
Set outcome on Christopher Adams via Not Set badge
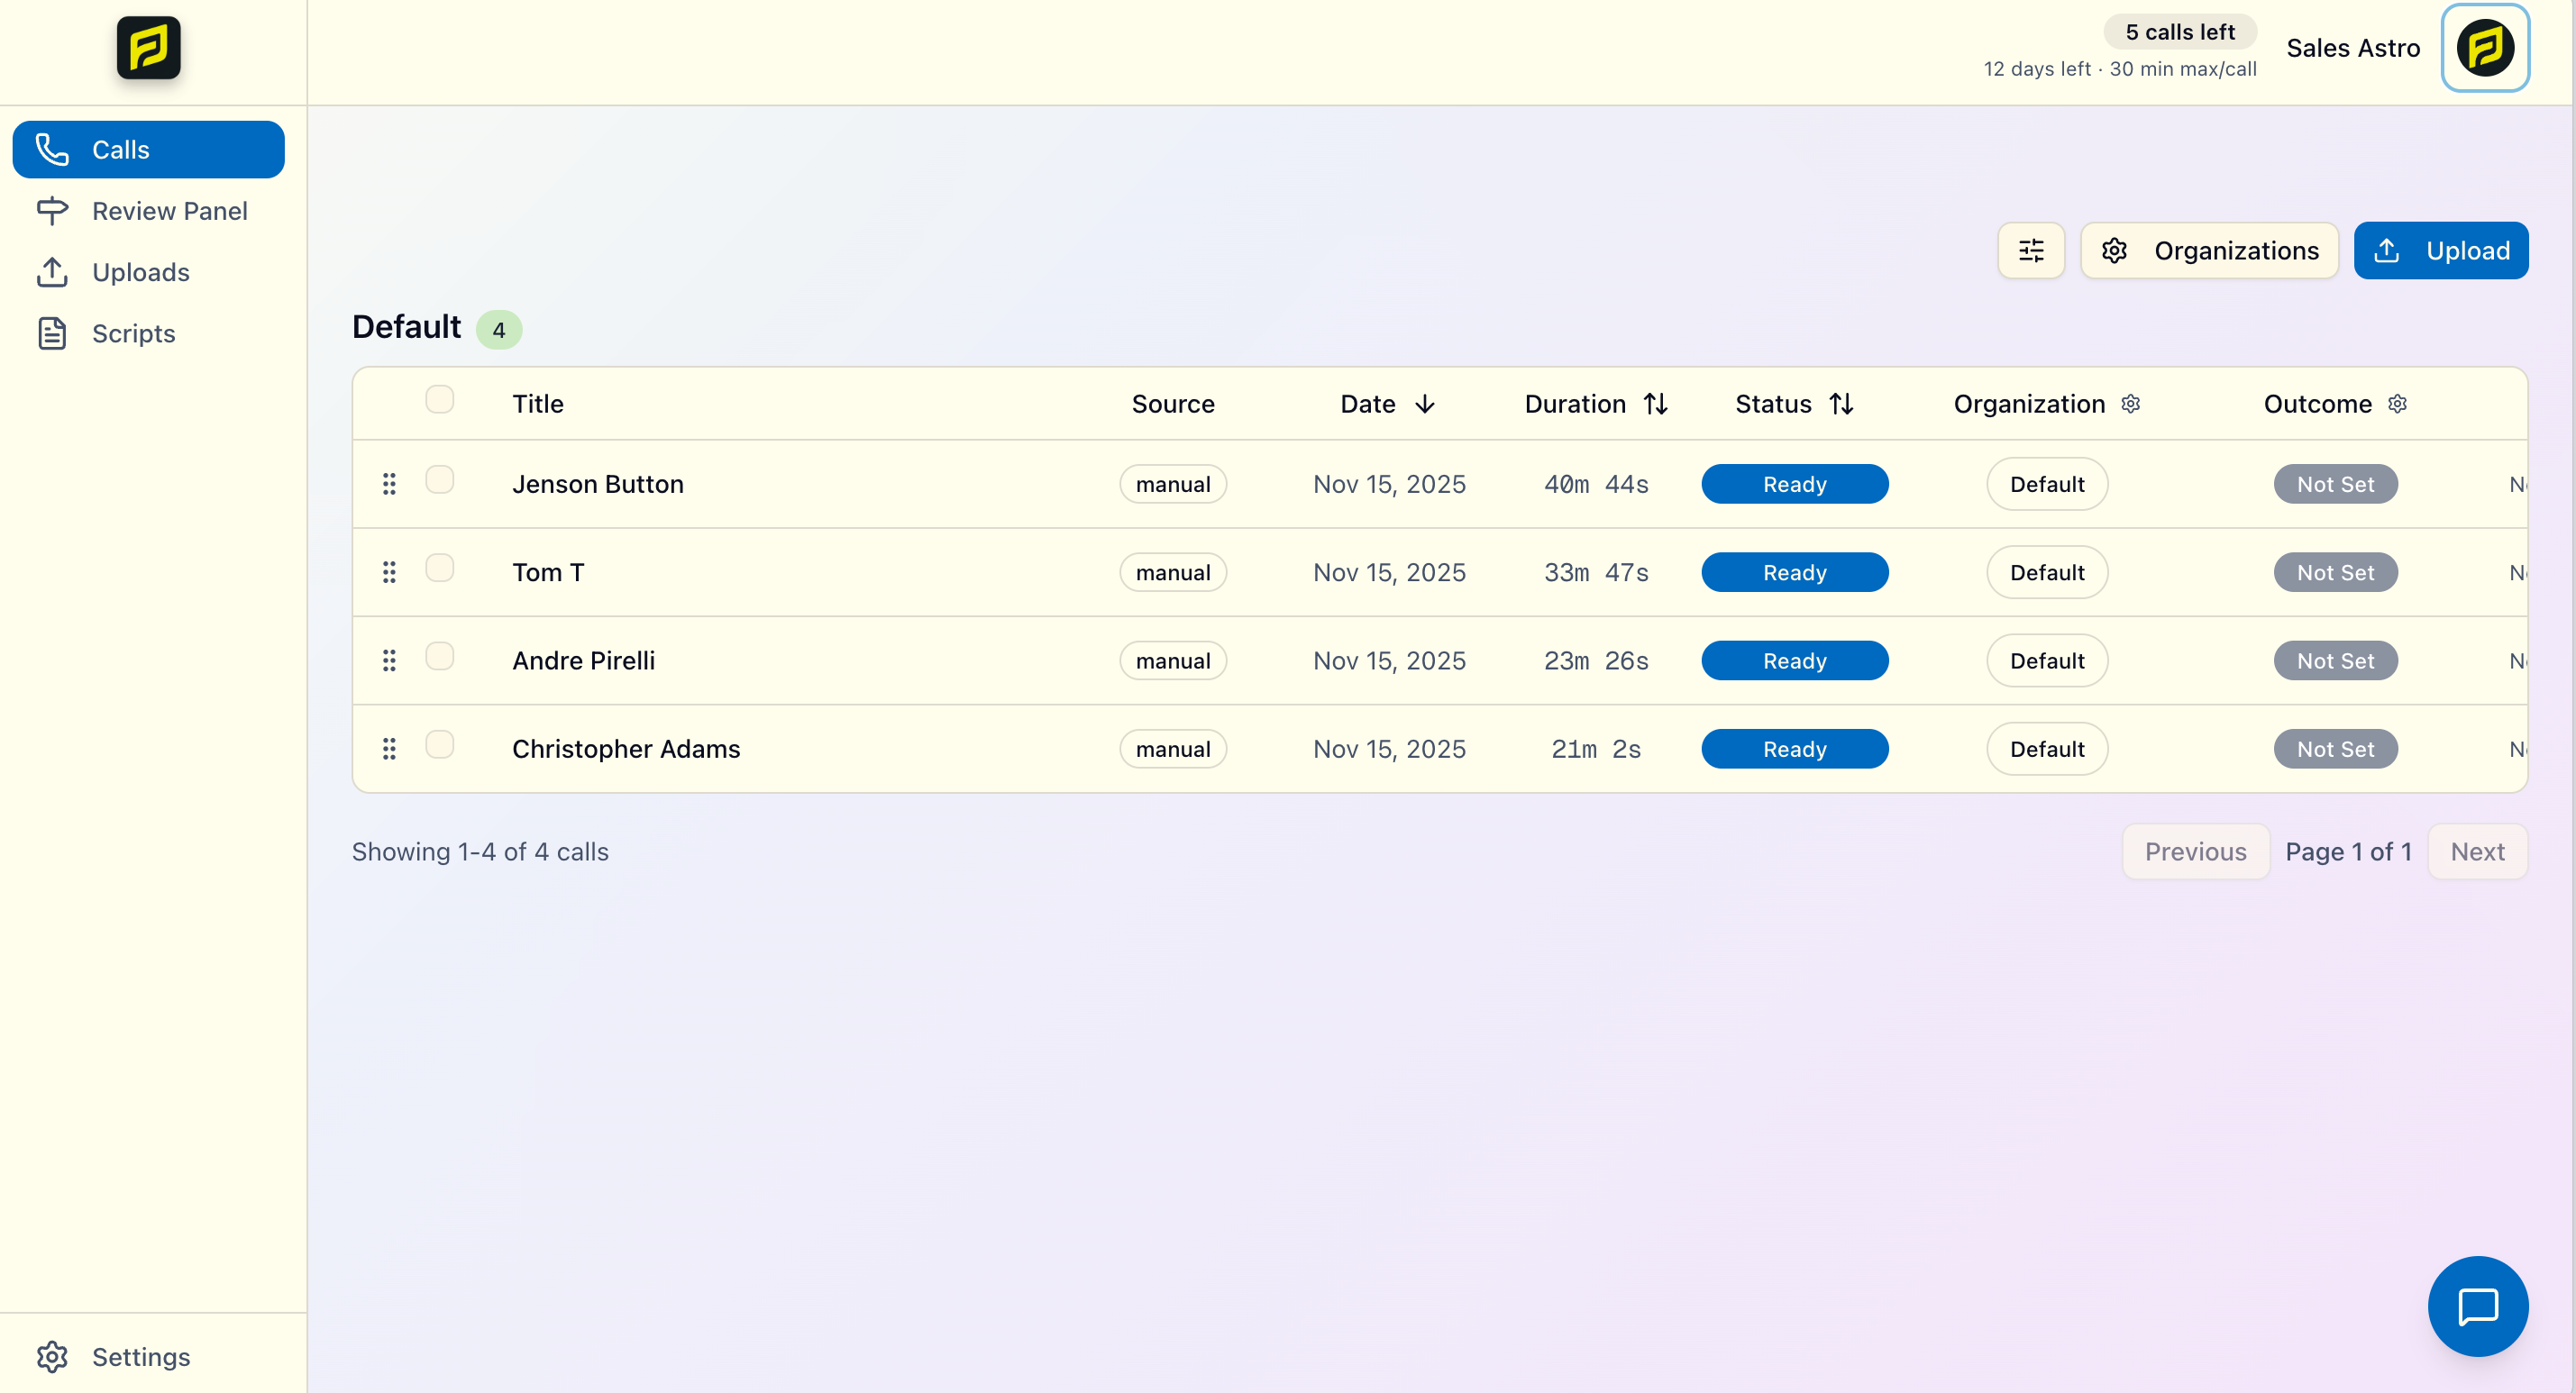(2335, 748)
